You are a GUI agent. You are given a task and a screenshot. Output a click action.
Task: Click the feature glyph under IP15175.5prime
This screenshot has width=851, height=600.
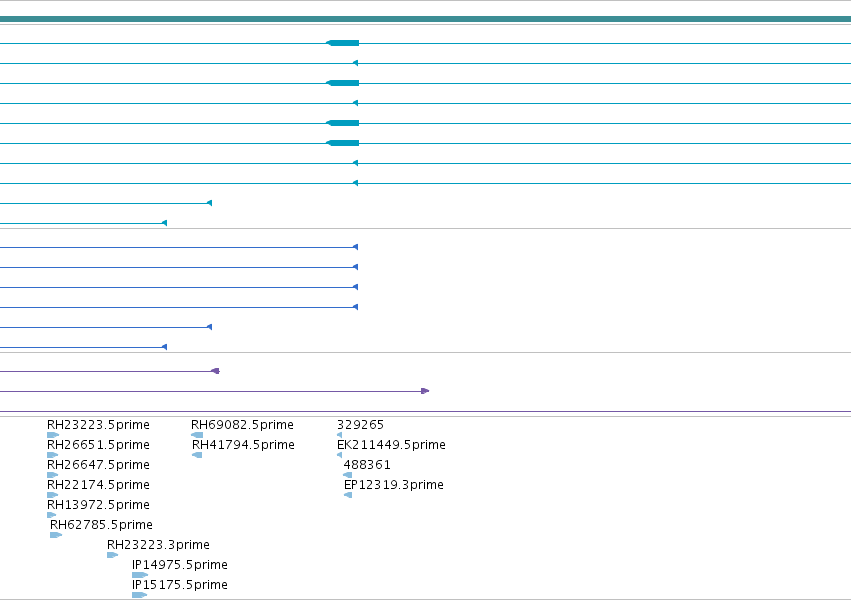[139, 596]
